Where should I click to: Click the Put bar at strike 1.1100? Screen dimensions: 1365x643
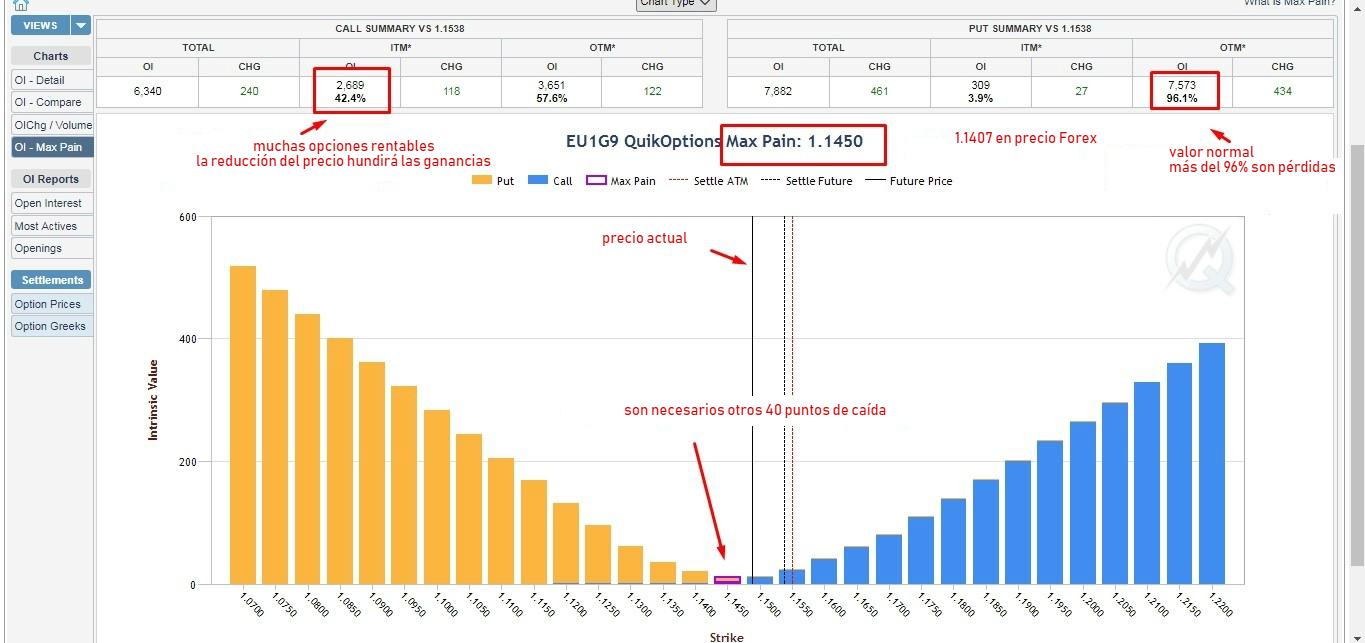(x=501, y=521)
